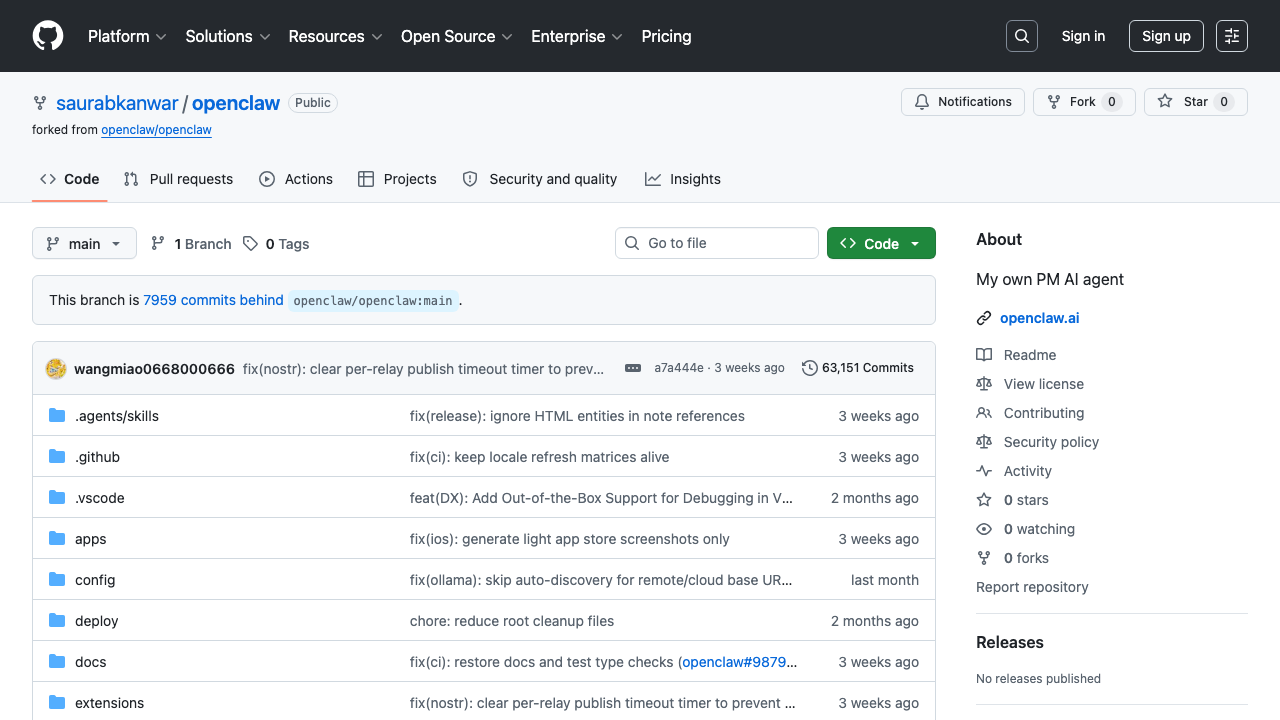Open the green Code dropdown
Image resolution: width=1280 pixels, height=720 pixels.
click(881, 244)
